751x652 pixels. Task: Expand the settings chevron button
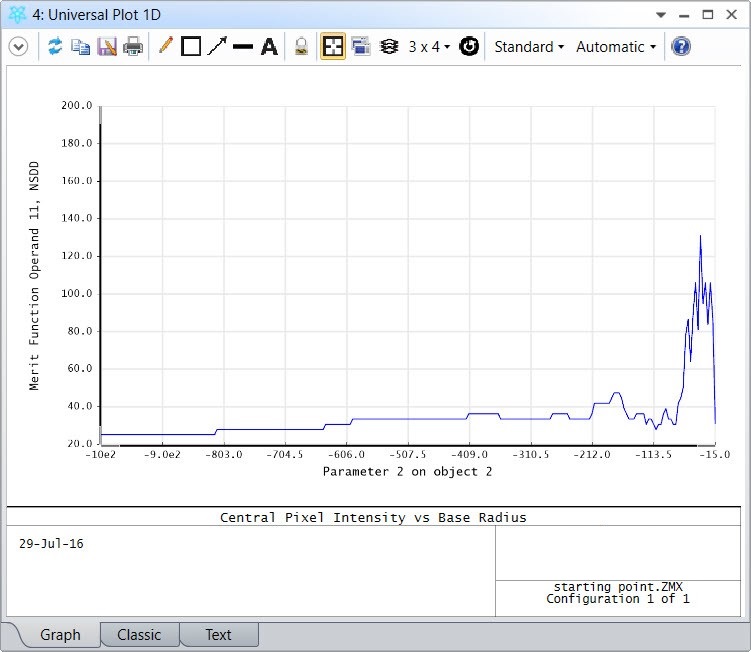tap(19, 47)
